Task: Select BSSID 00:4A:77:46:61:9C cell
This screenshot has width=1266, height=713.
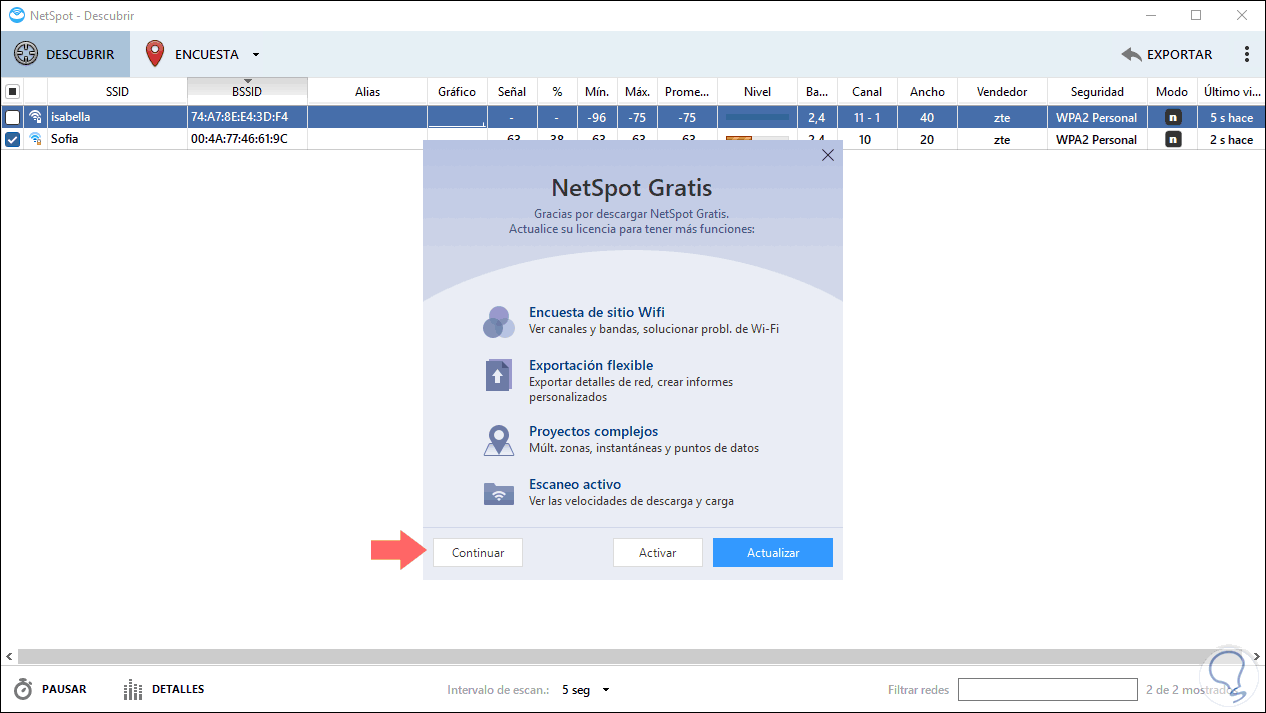Action: (247, 140)
